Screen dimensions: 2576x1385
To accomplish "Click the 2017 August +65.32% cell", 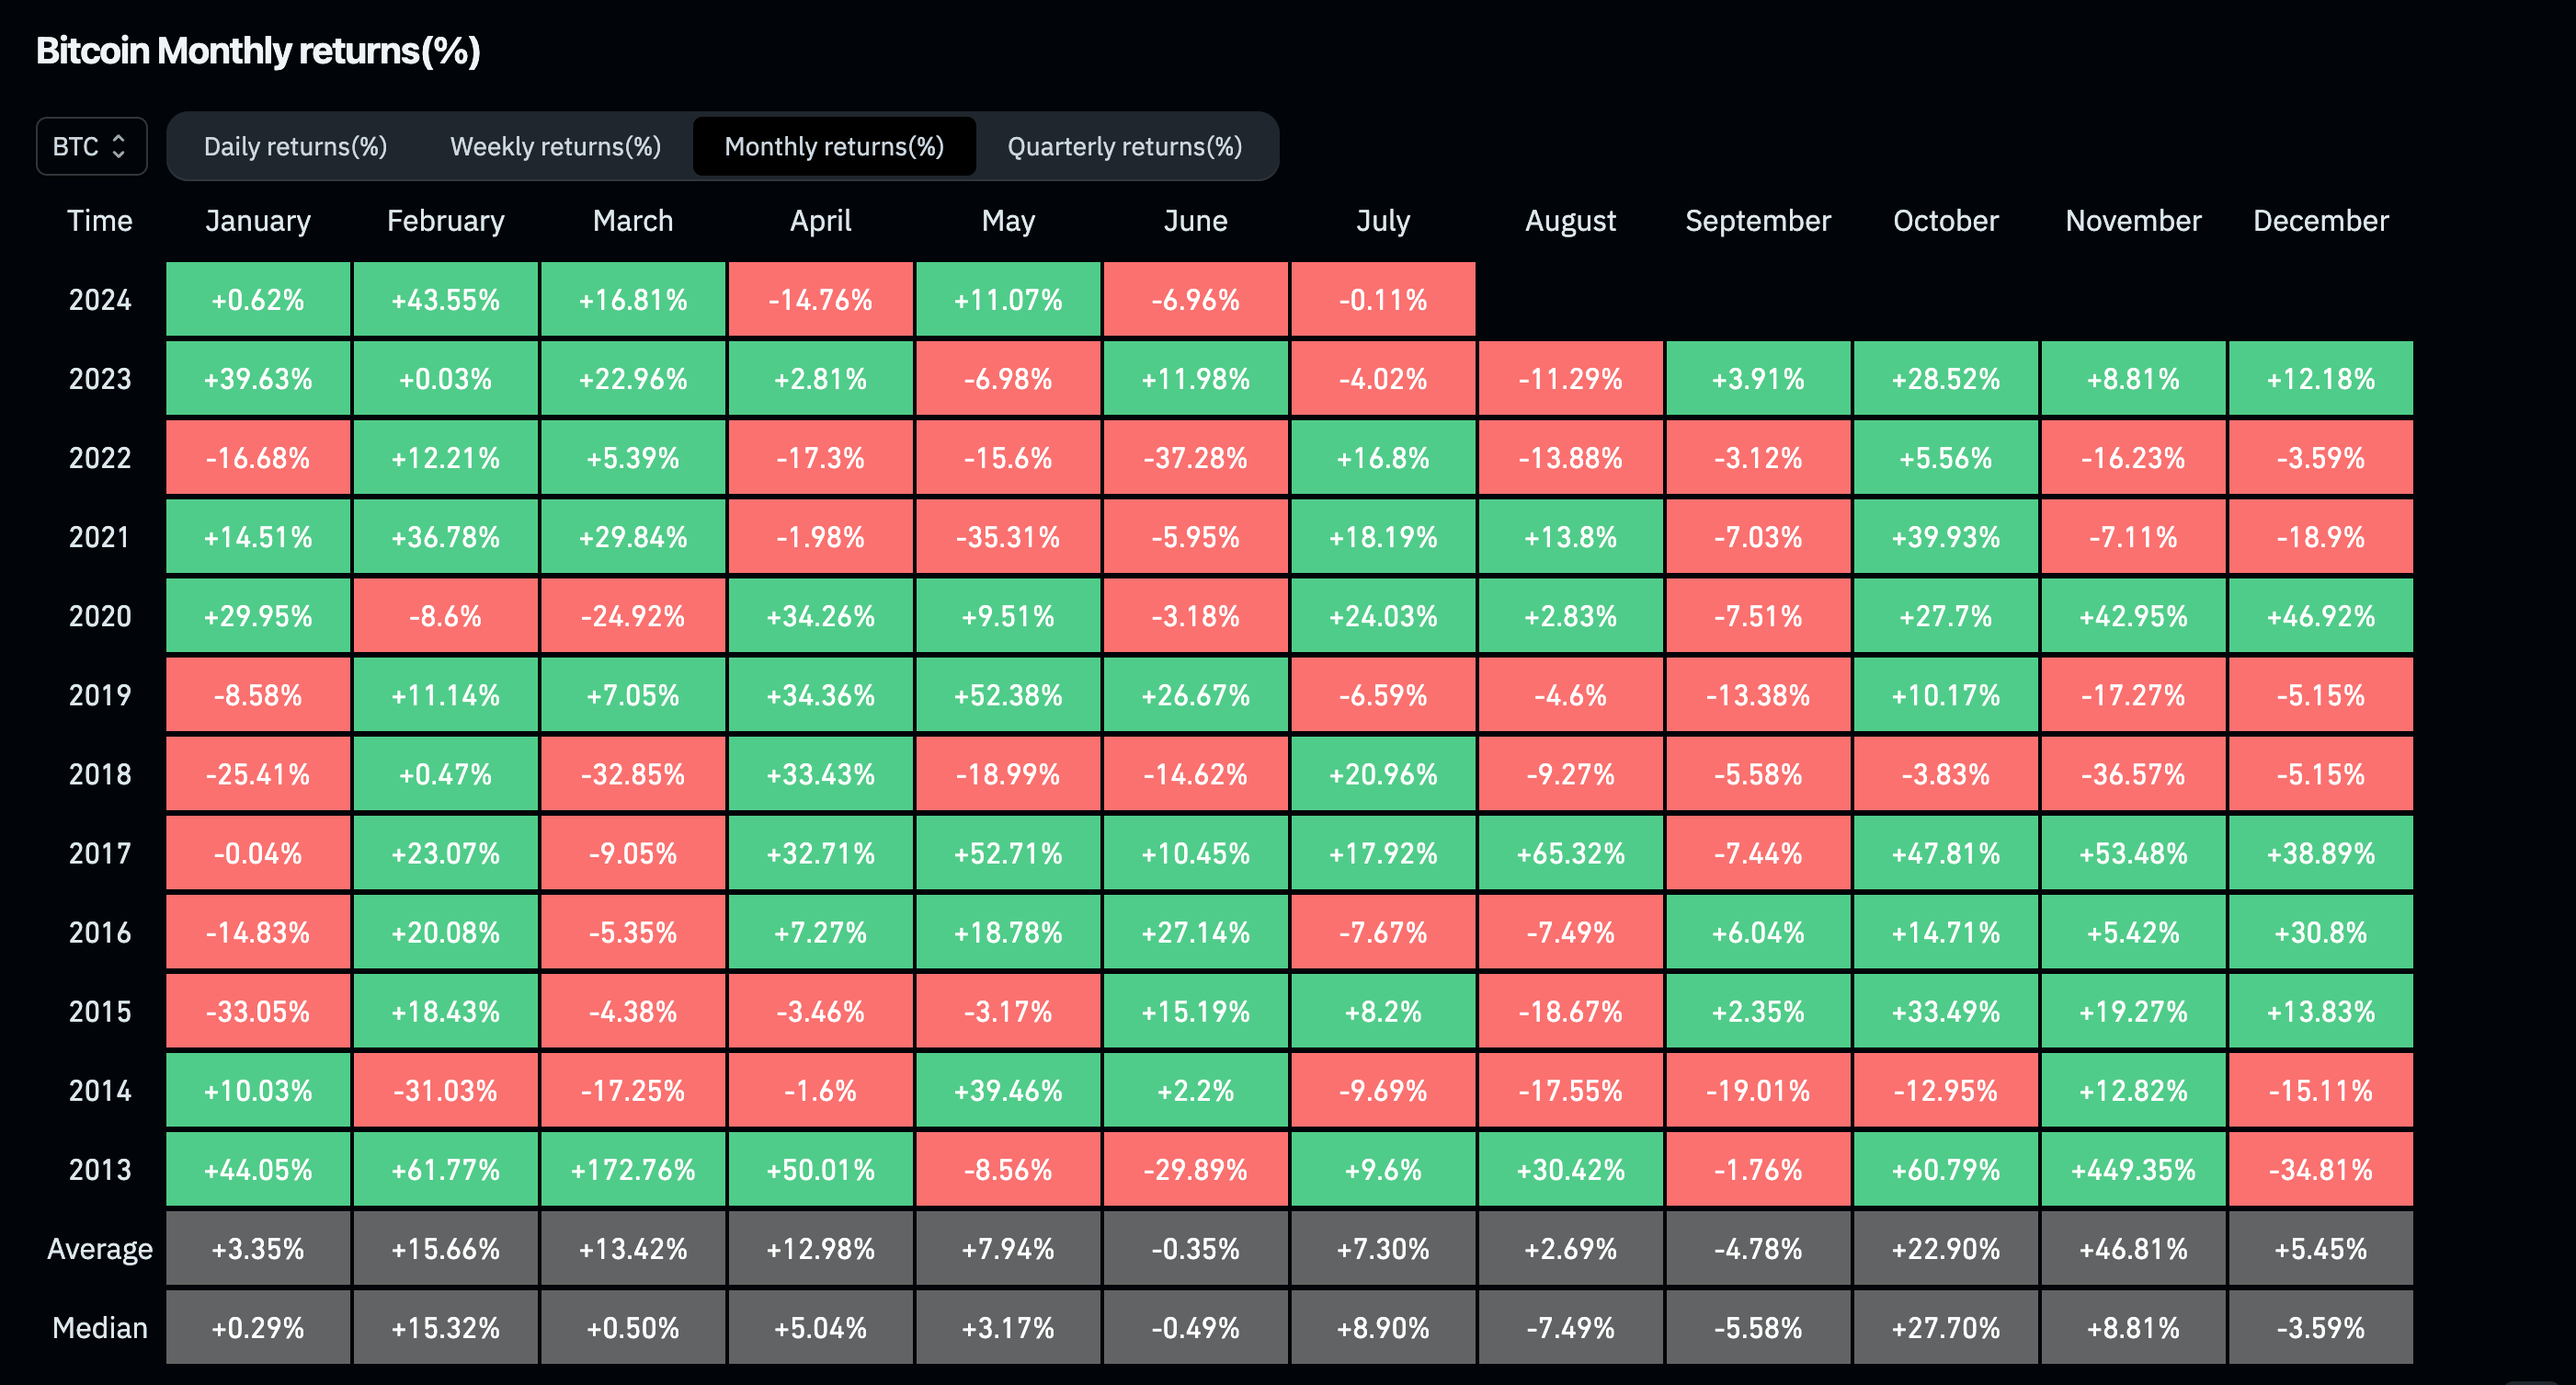I will [1570, 853].
